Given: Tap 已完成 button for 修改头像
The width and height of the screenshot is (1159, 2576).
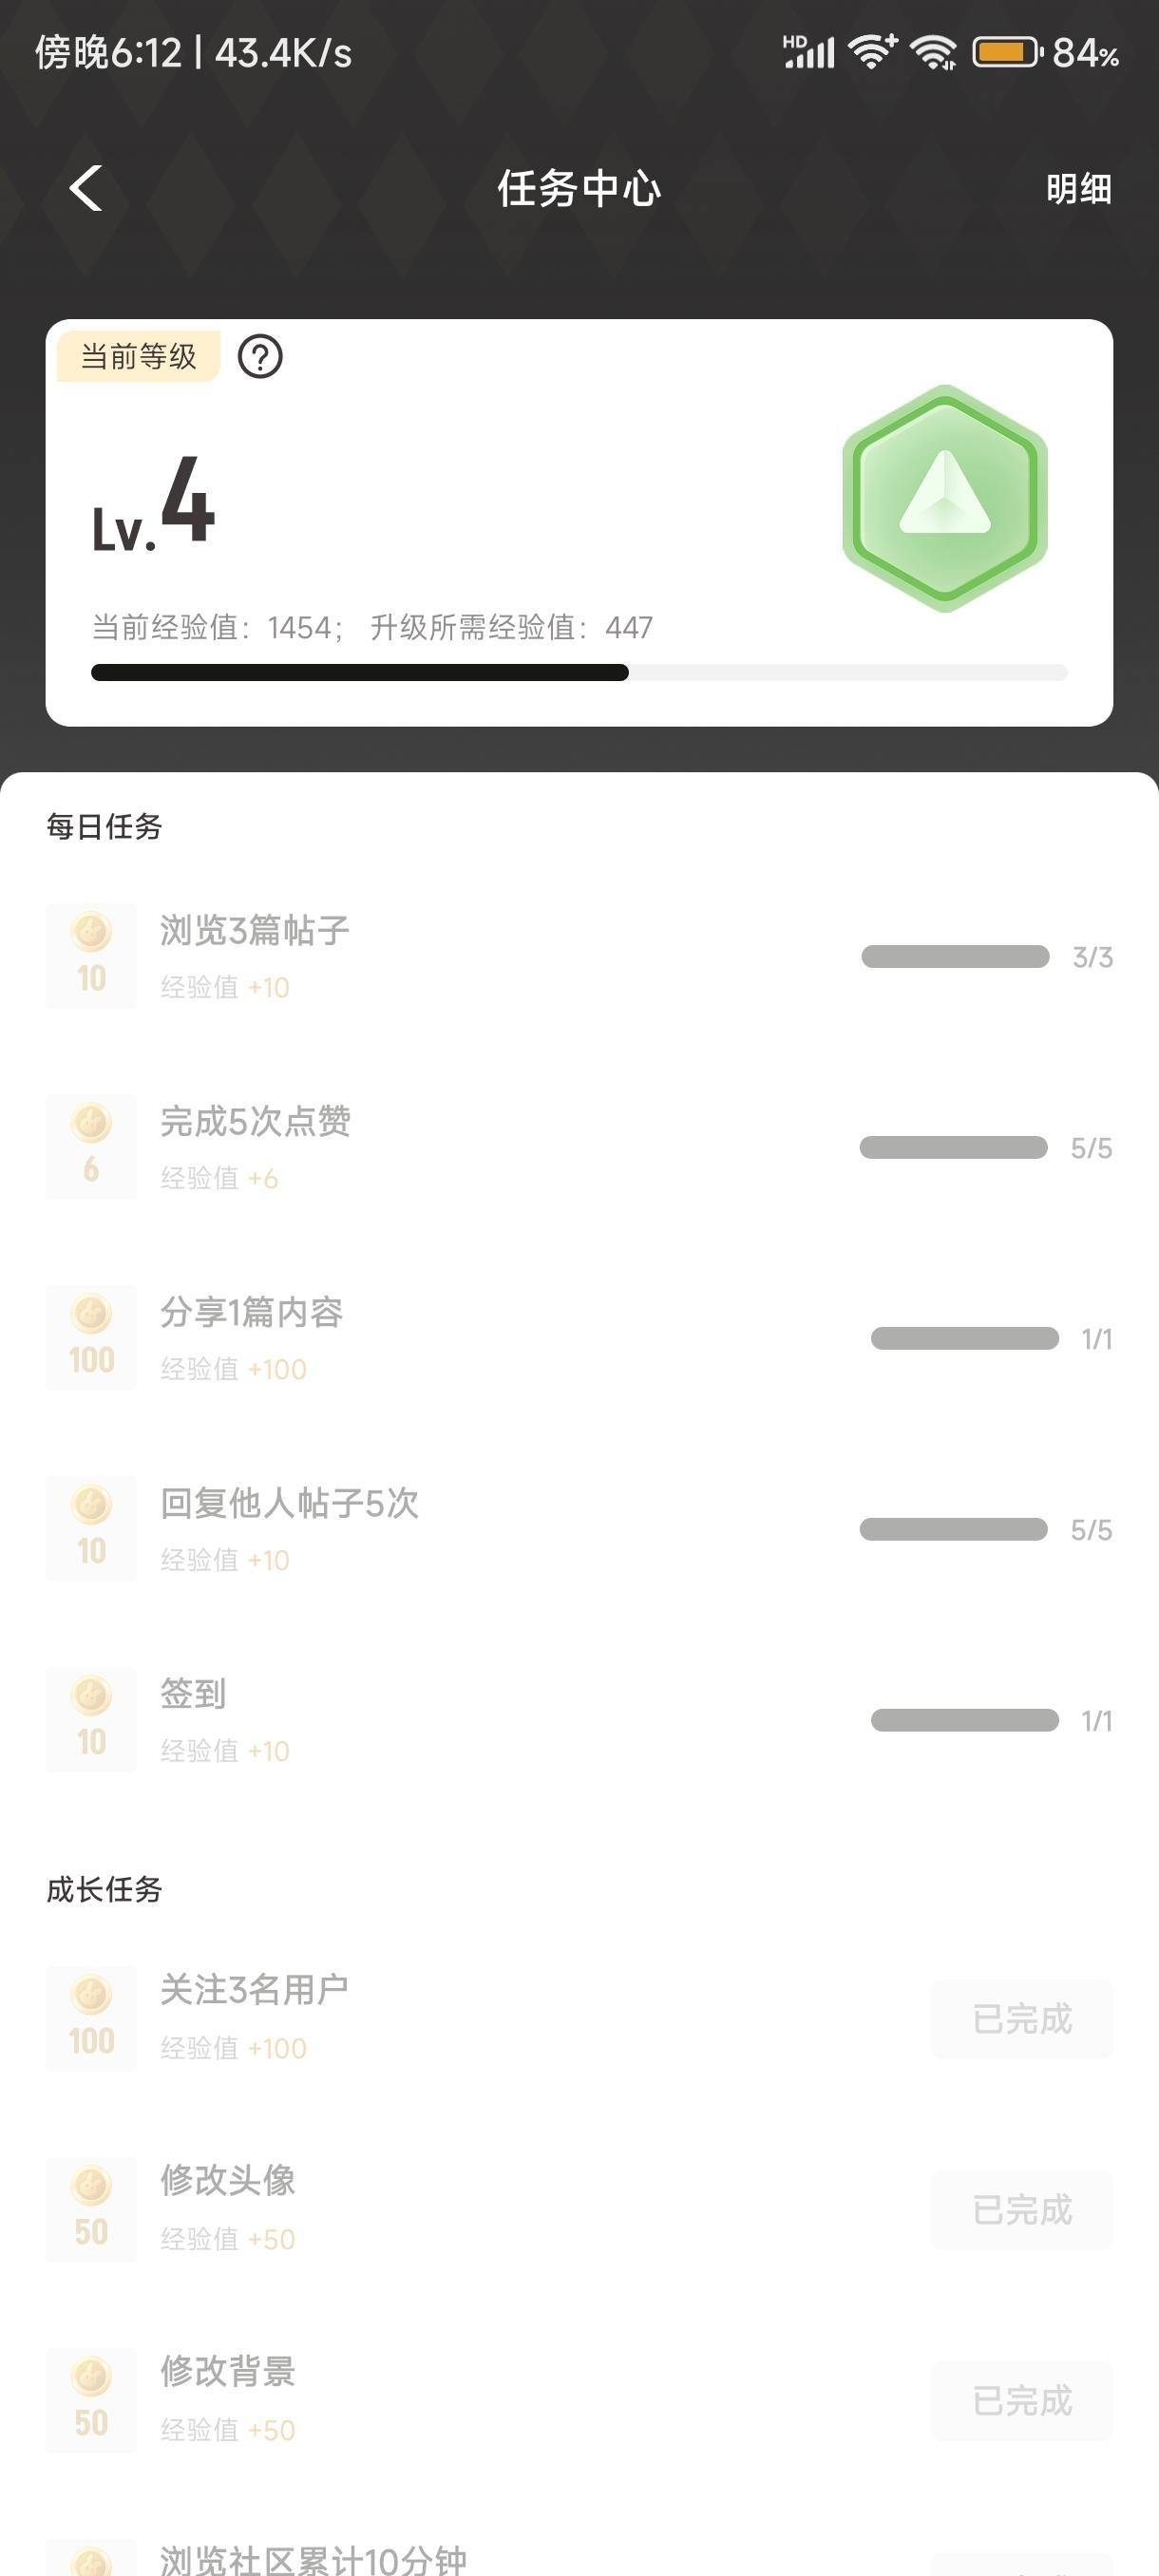Looking at the screenshot, I should (1022, 2210).
